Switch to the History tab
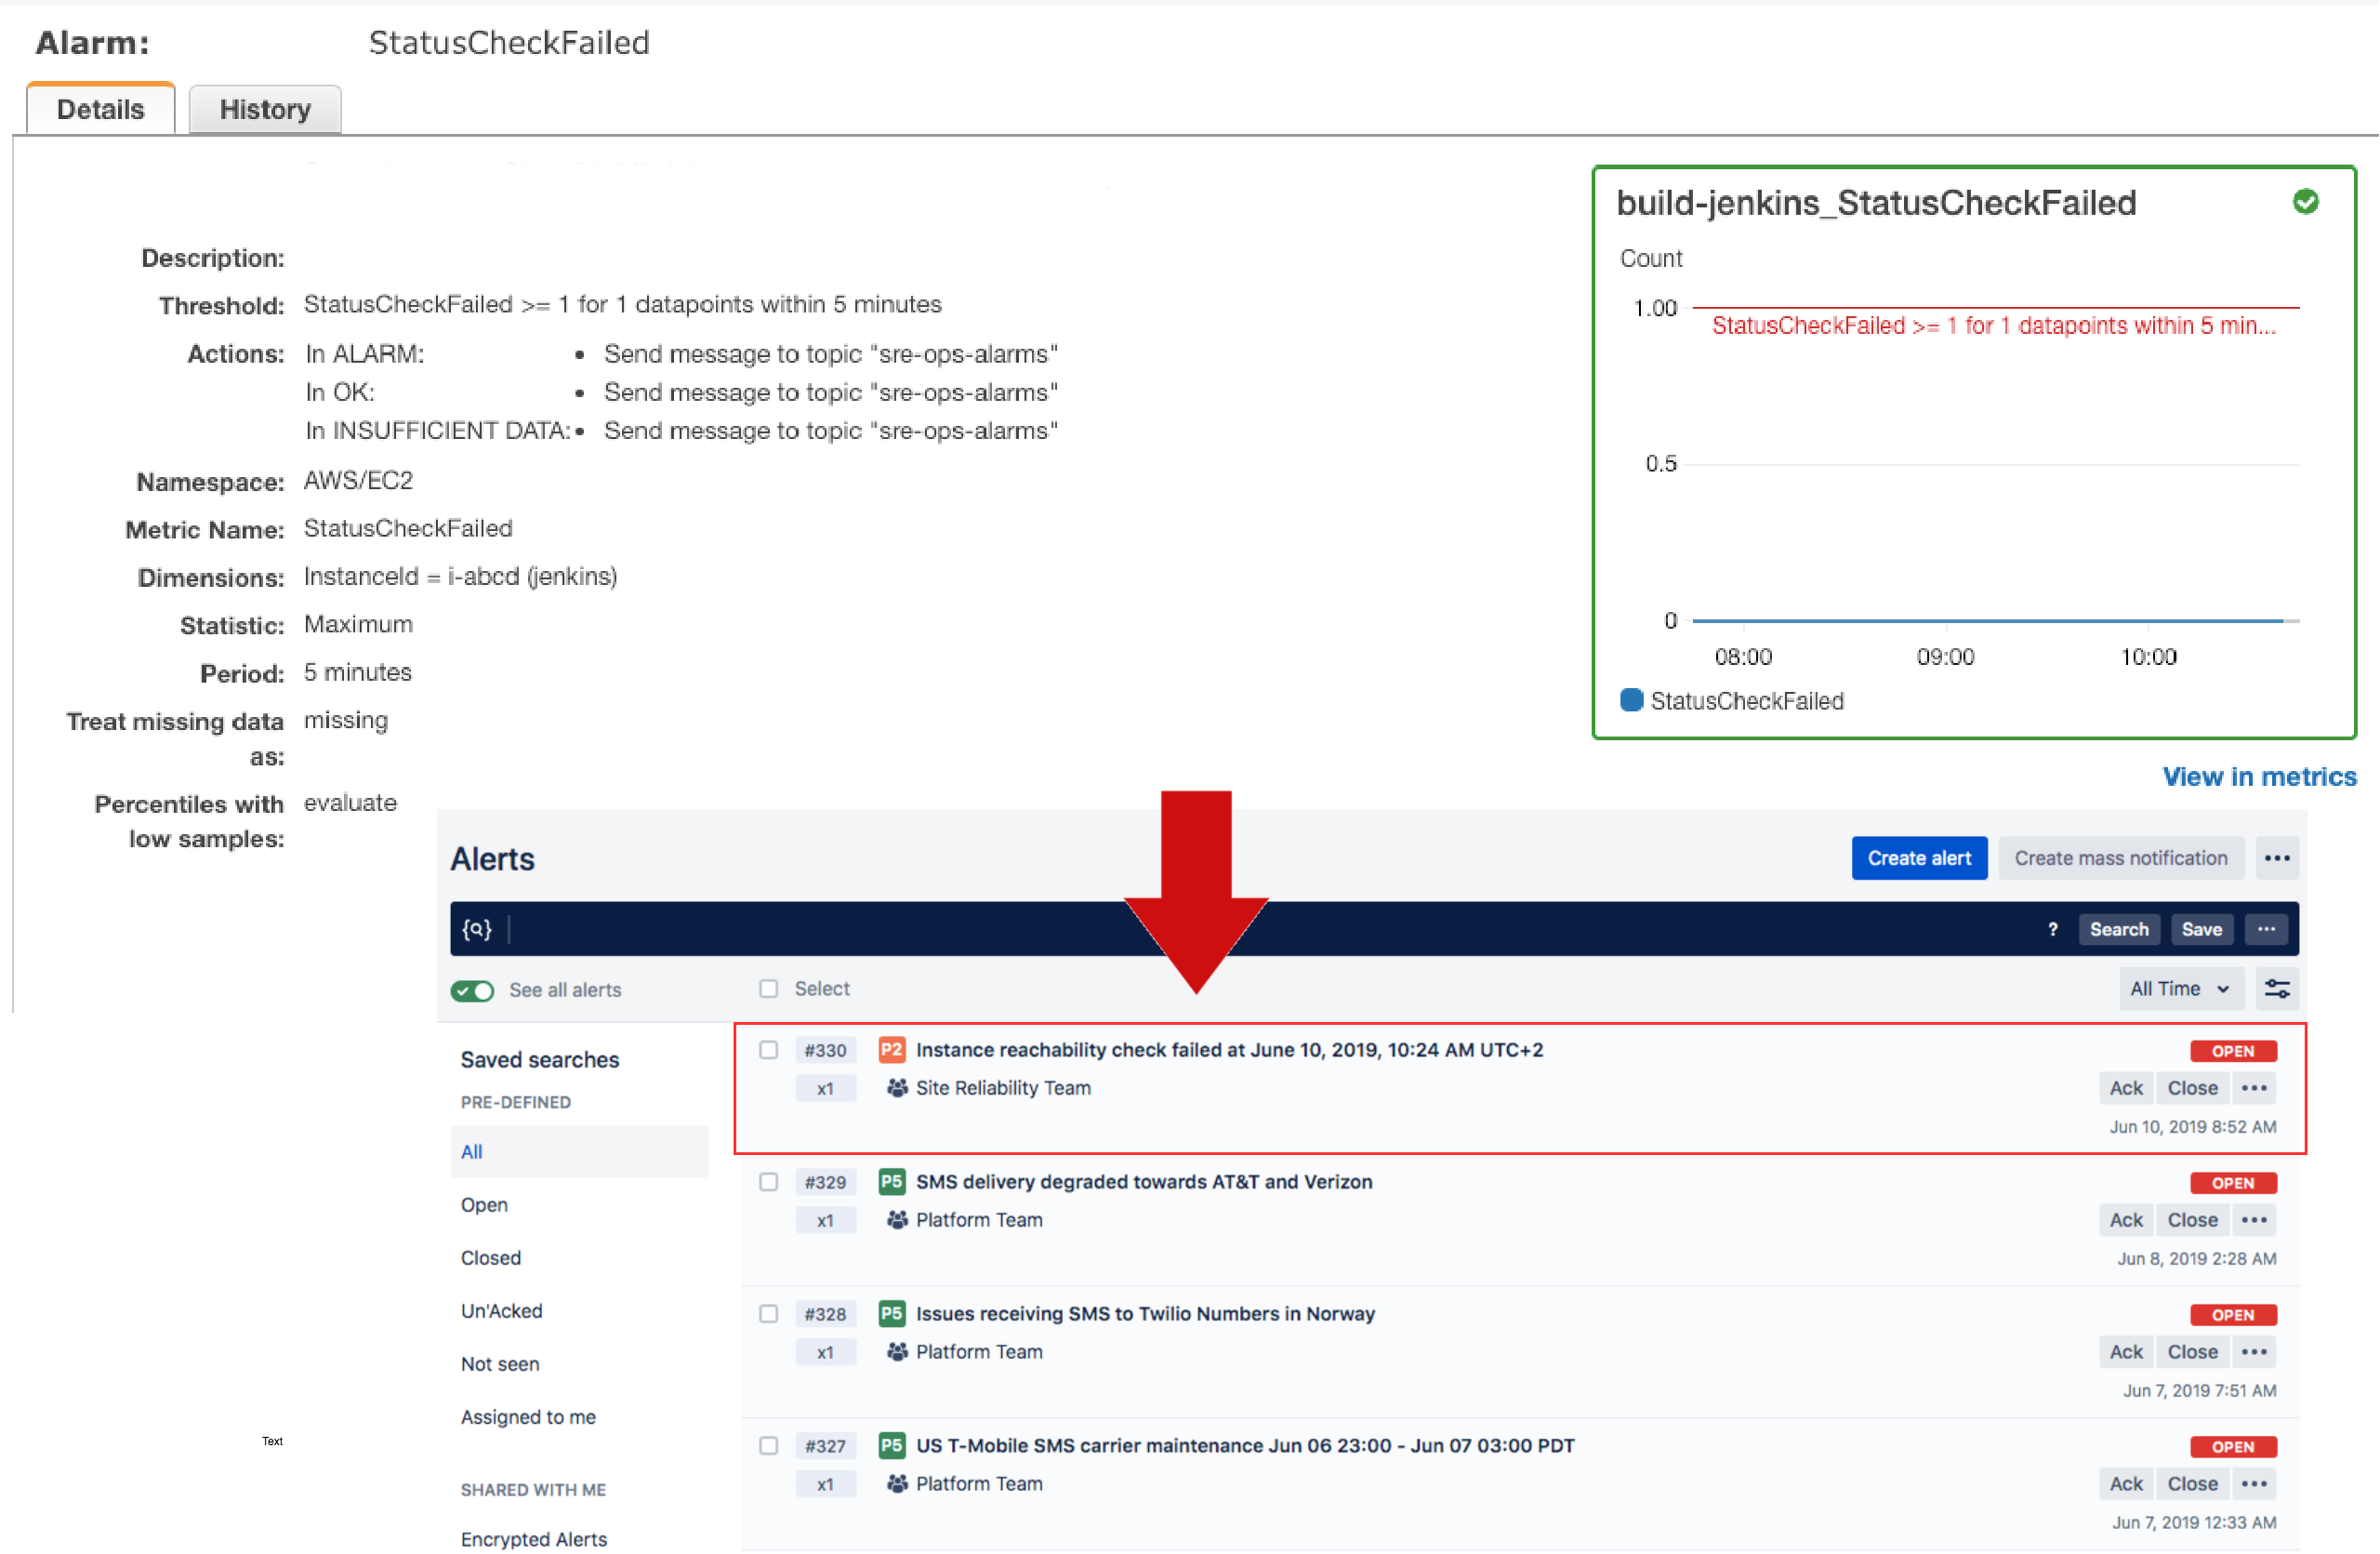Image resolution: width=2380 pixels, height=1554 pixels. pos(265,109)
